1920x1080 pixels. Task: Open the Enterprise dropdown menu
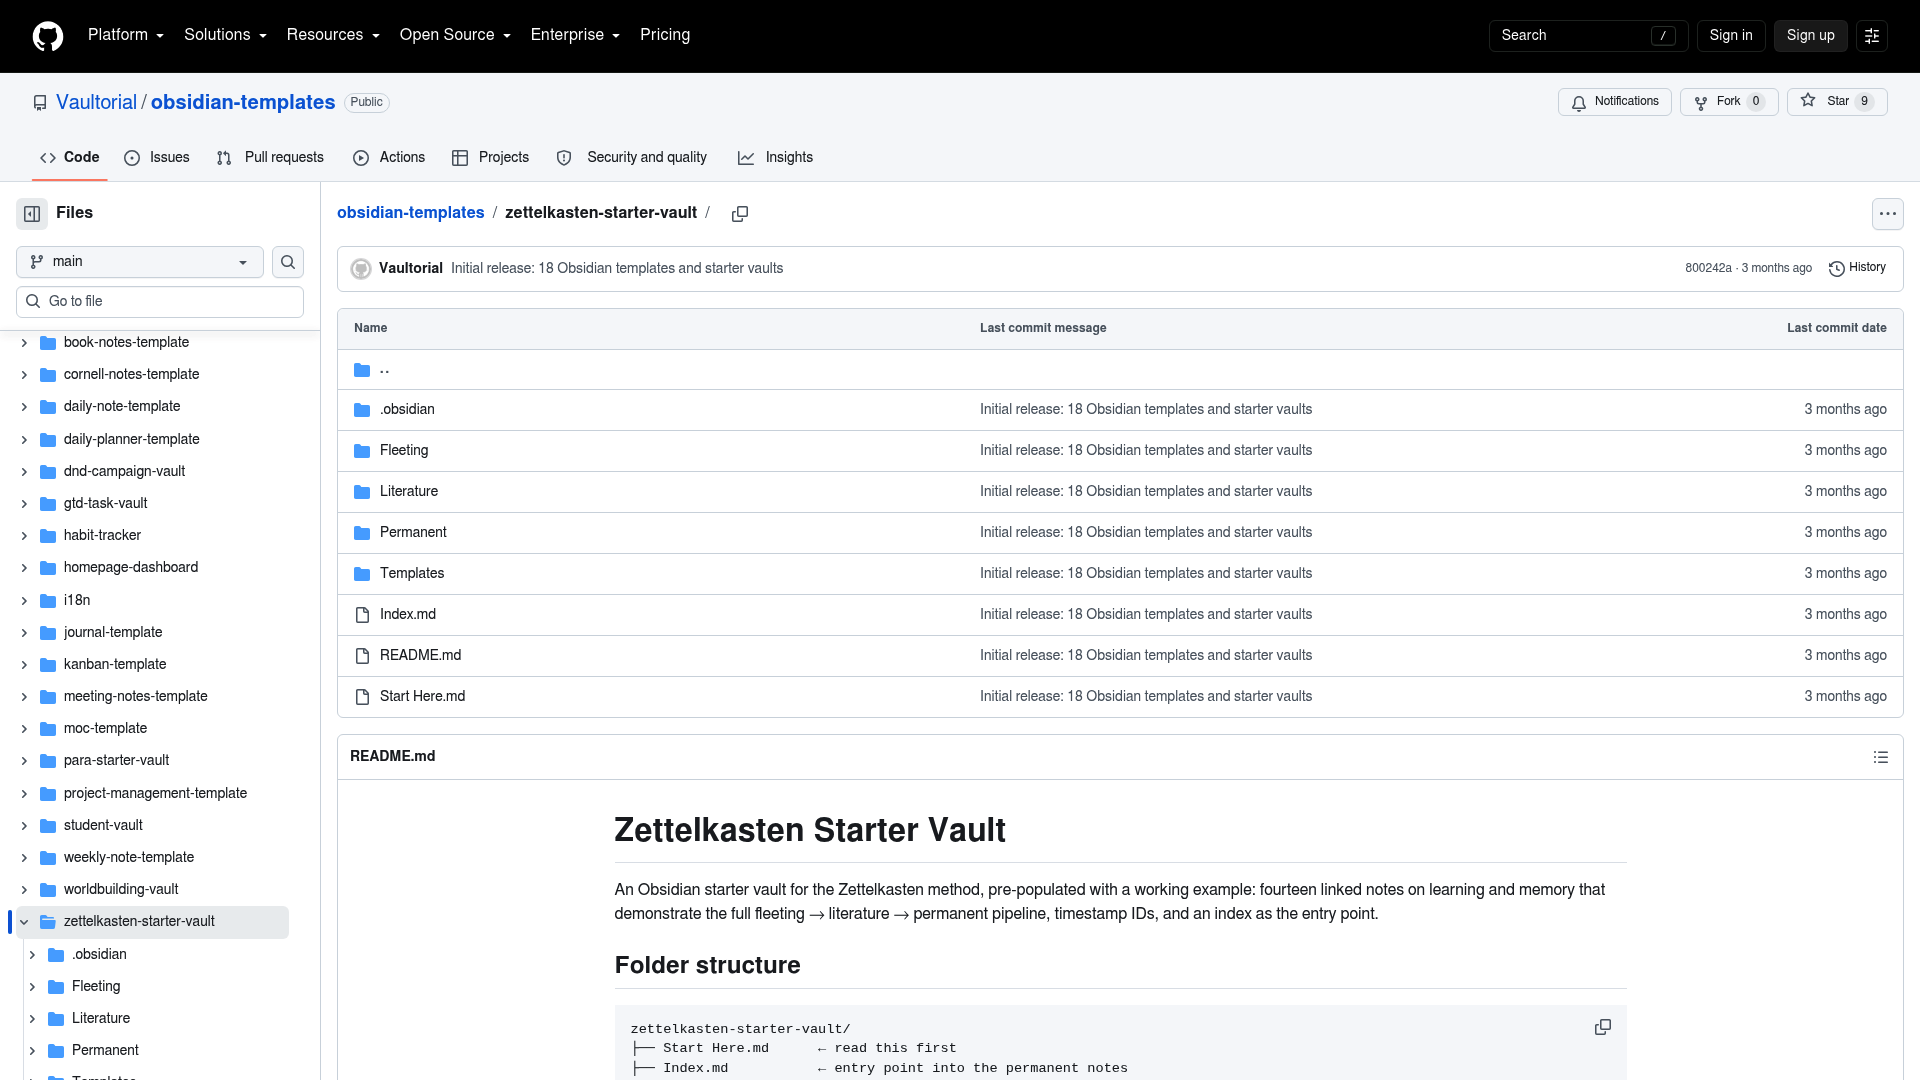(575, 35)
